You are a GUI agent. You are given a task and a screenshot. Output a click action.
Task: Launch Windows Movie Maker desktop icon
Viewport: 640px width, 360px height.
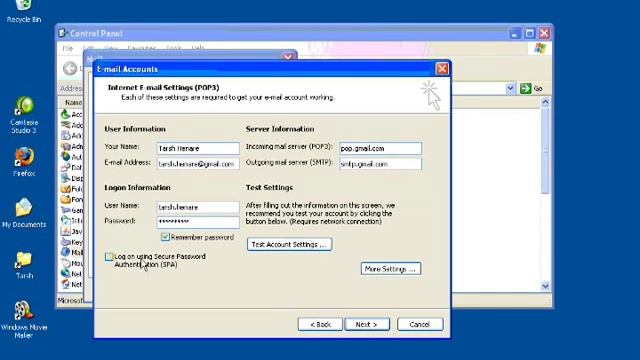24,320
